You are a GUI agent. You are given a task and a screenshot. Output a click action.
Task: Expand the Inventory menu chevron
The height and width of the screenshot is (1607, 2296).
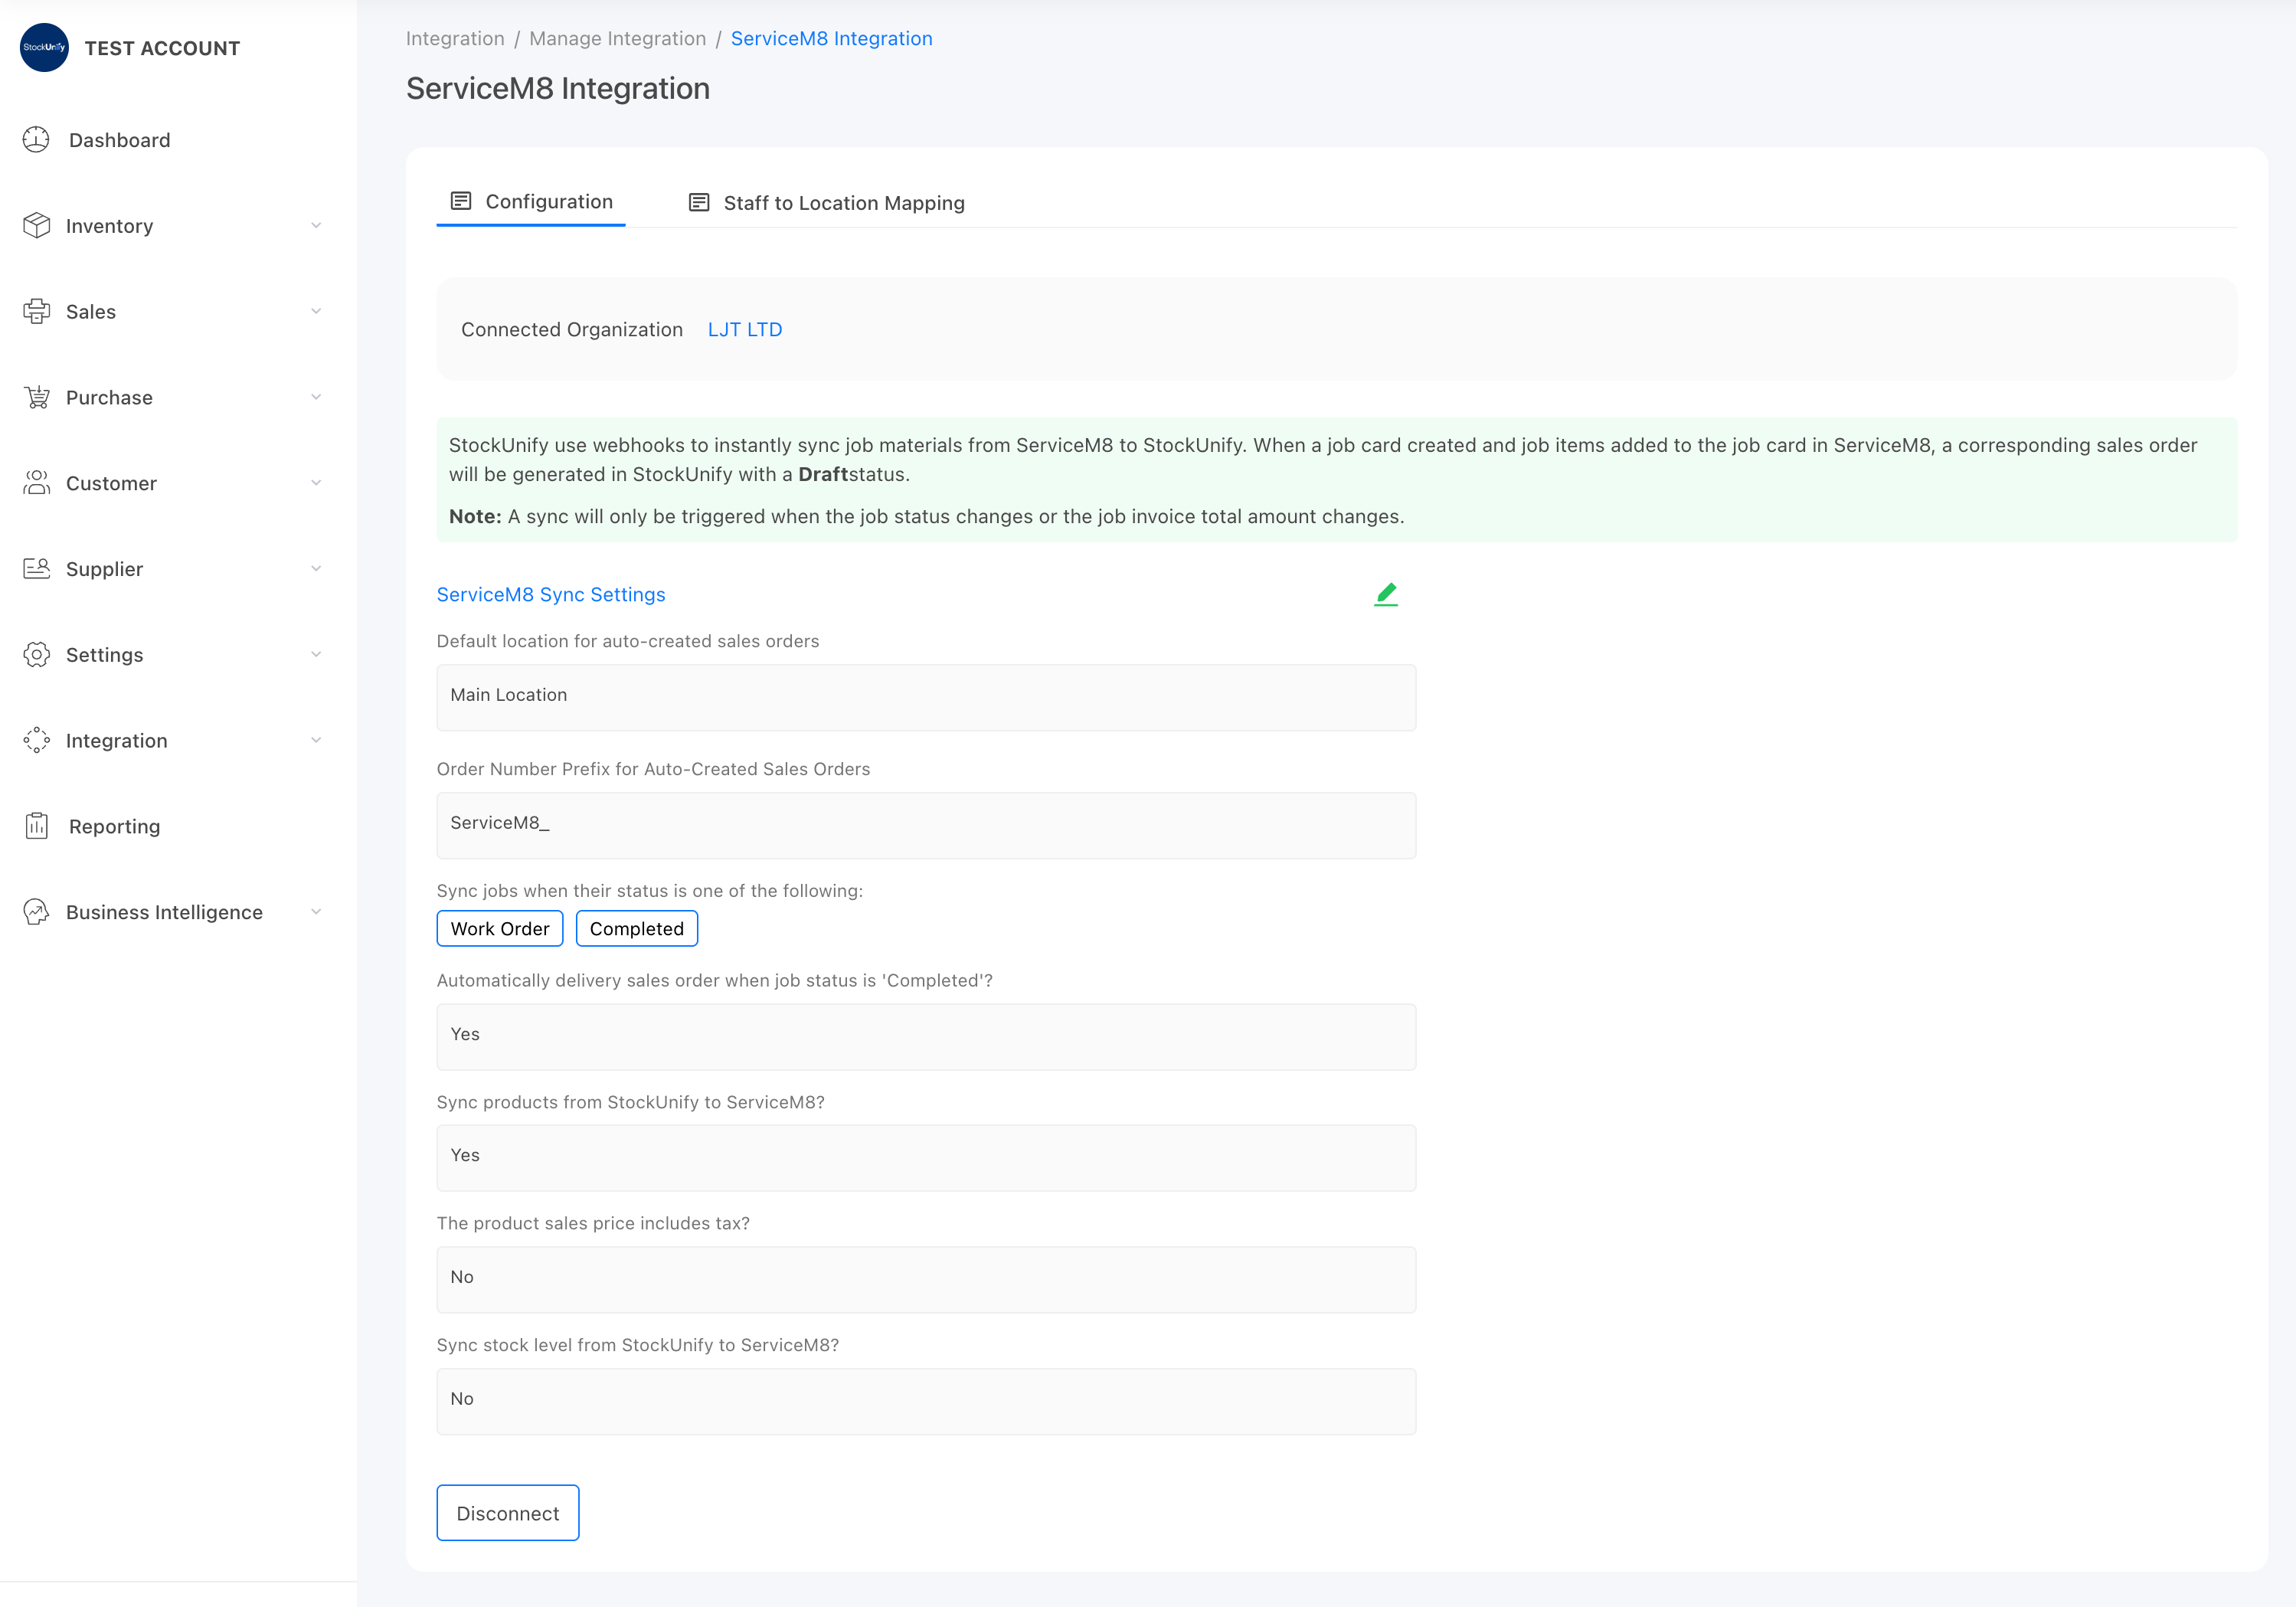(x=316, y=226)
